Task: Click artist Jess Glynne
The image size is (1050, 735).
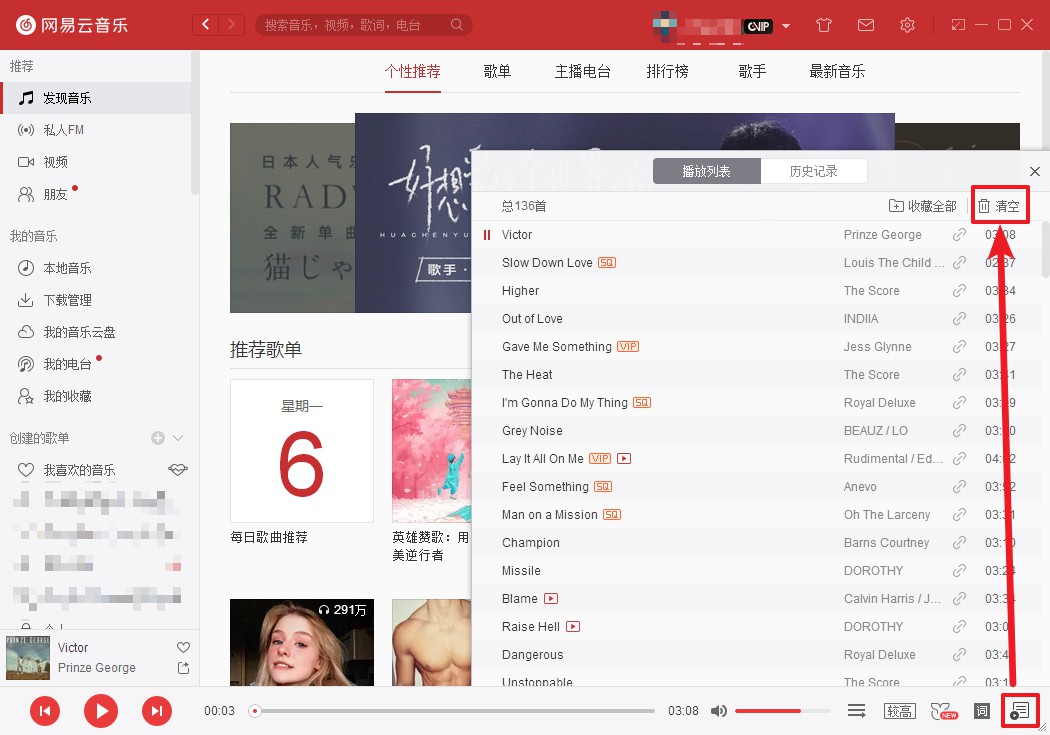Action: point(877,347)
